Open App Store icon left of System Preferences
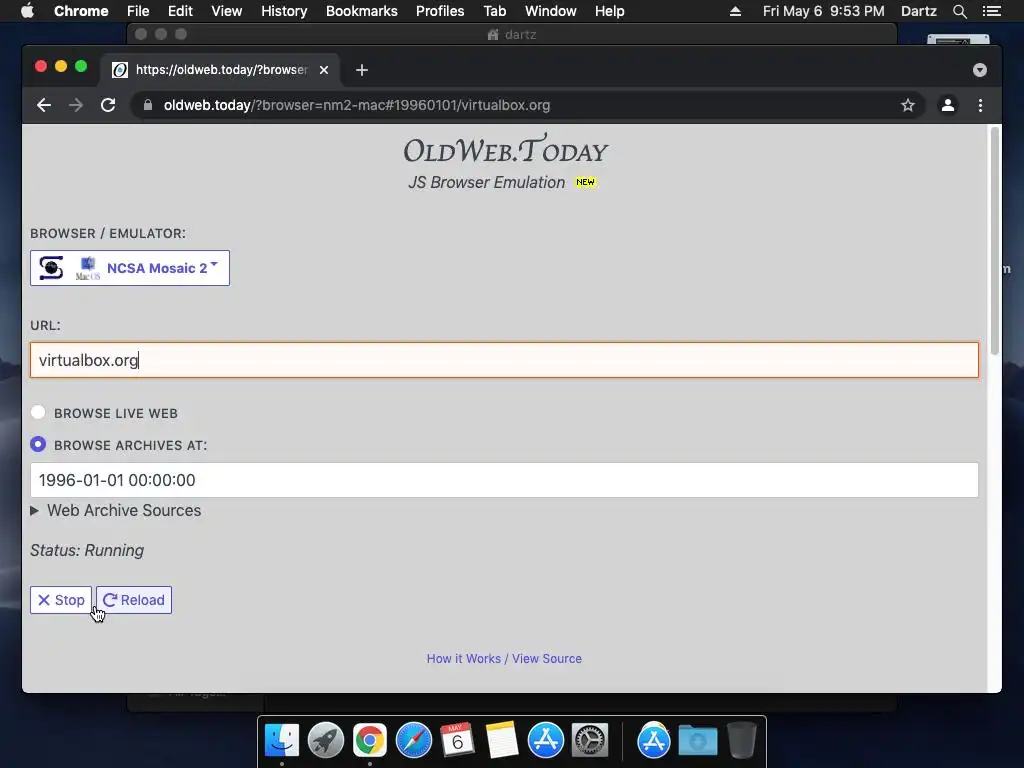 545,741
